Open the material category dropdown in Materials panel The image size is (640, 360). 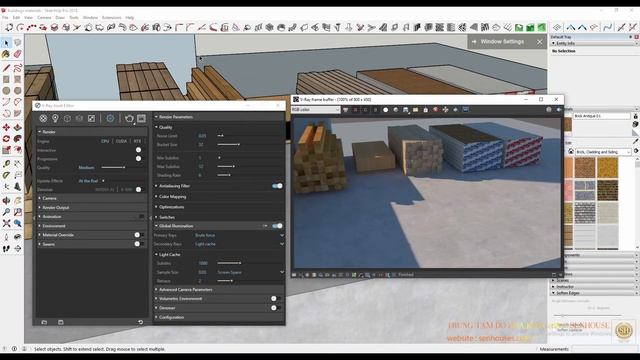603,152
